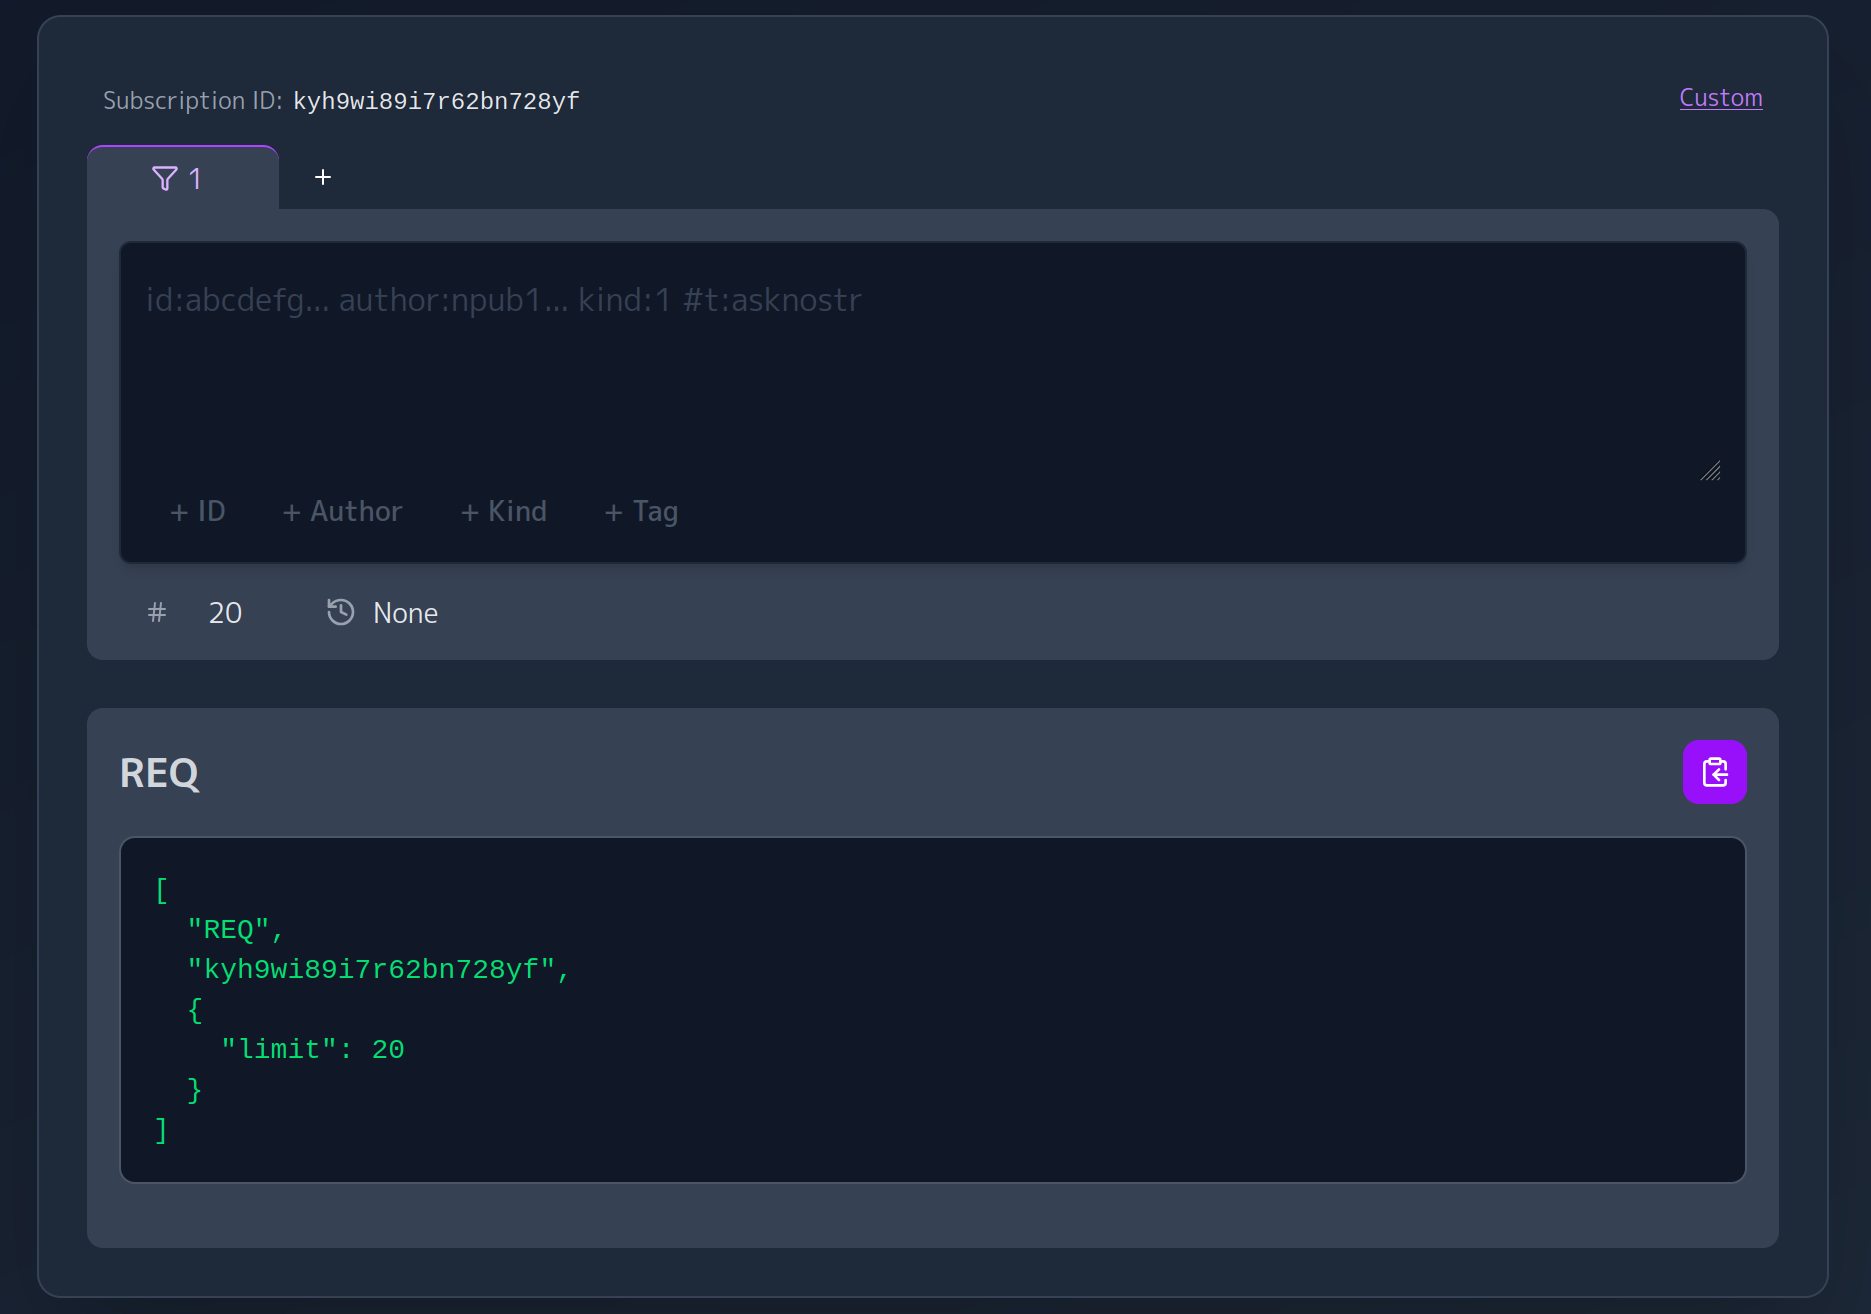
Task: Add a Kind filter
Action: (x=504, y=512)
